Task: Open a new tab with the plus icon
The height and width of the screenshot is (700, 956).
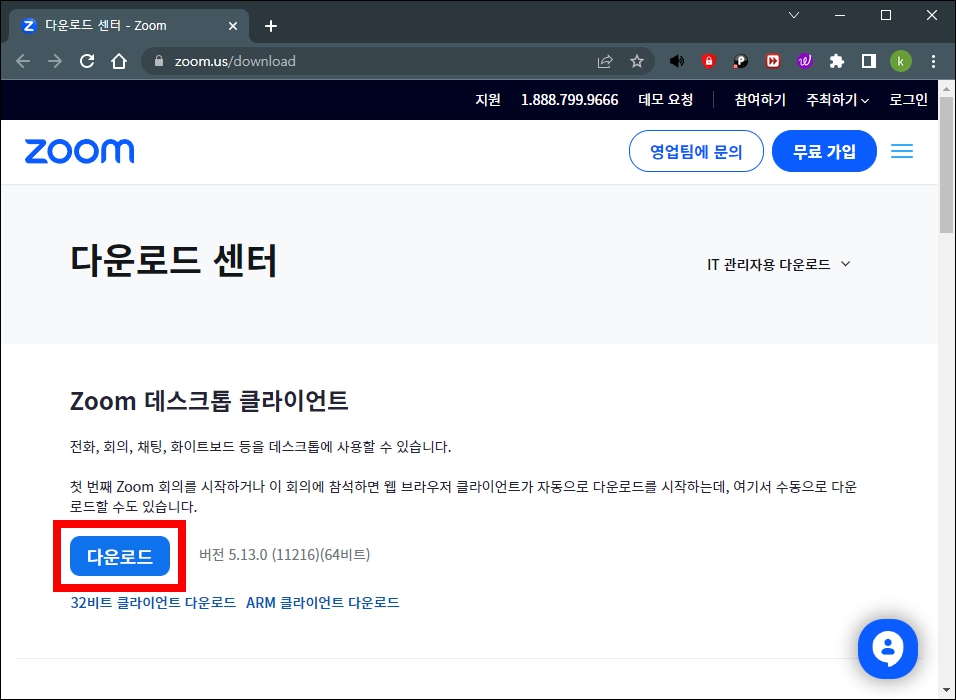Action: (271, 26)
